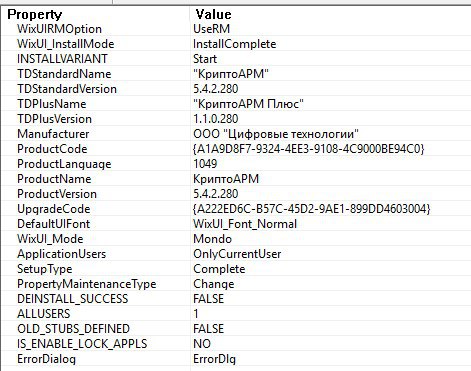The height and width of the screenshot is (371, 471).
Task: Click the UseRM value cell
Action: tap(212, 29)
